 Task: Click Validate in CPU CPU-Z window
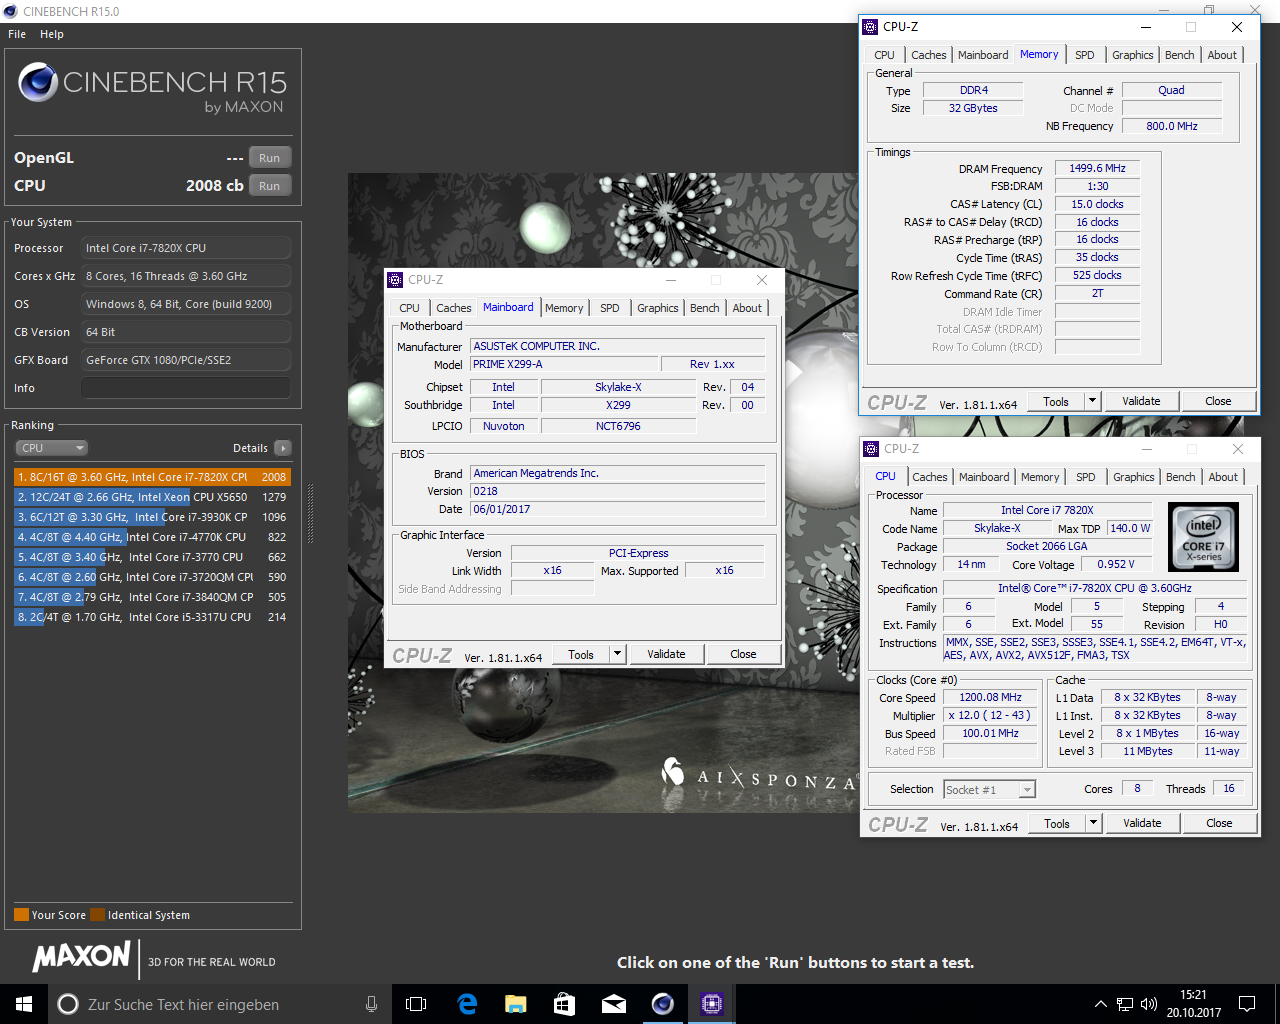(x=1142, y=823)
